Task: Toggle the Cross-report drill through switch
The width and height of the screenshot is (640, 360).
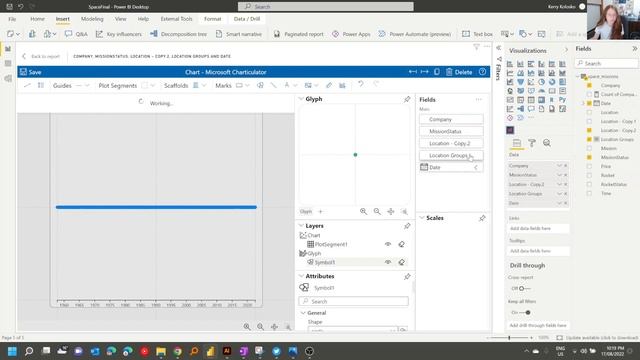Action: tap(524, 288)
